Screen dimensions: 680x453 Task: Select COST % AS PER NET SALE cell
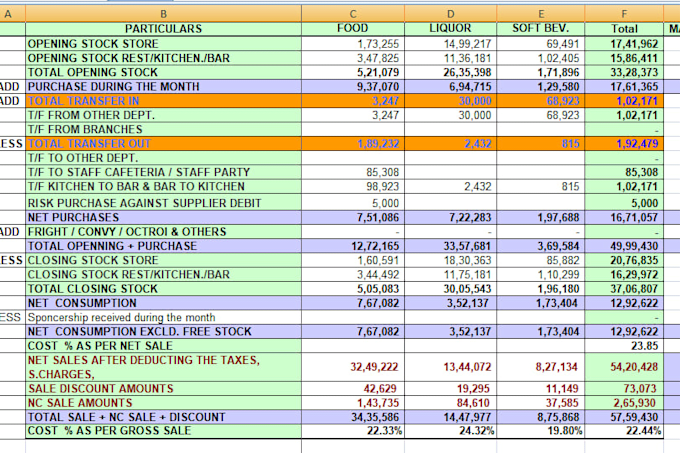point(163,346)
